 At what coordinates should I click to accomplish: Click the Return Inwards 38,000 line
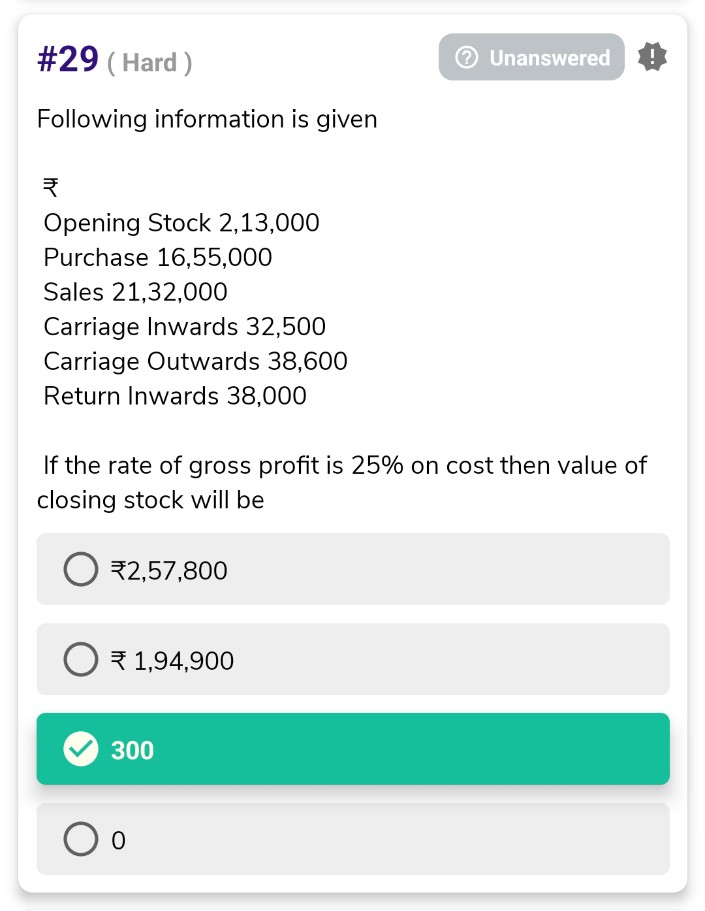(175, 396)
